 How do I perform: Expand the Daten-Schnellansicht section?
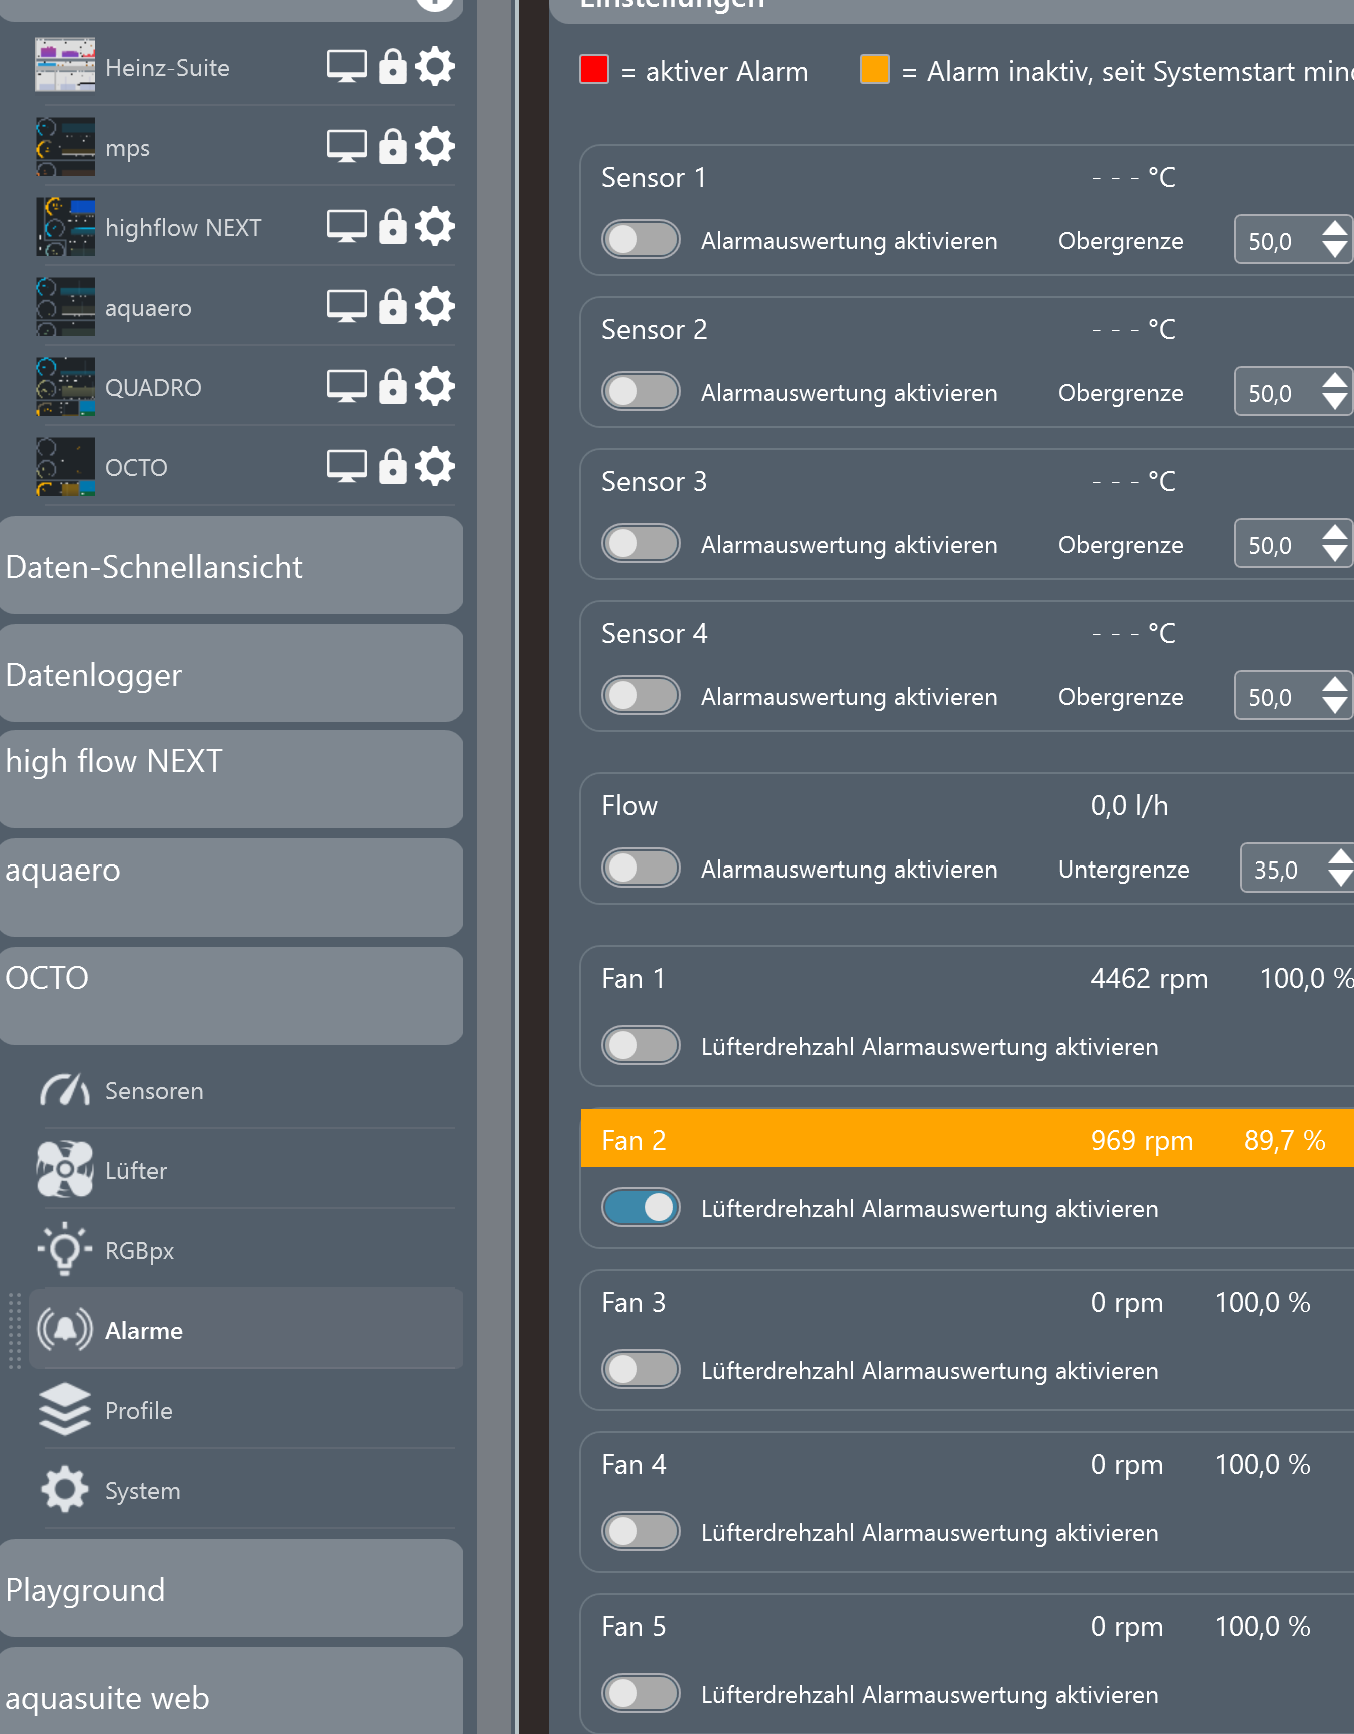[231, 566]
